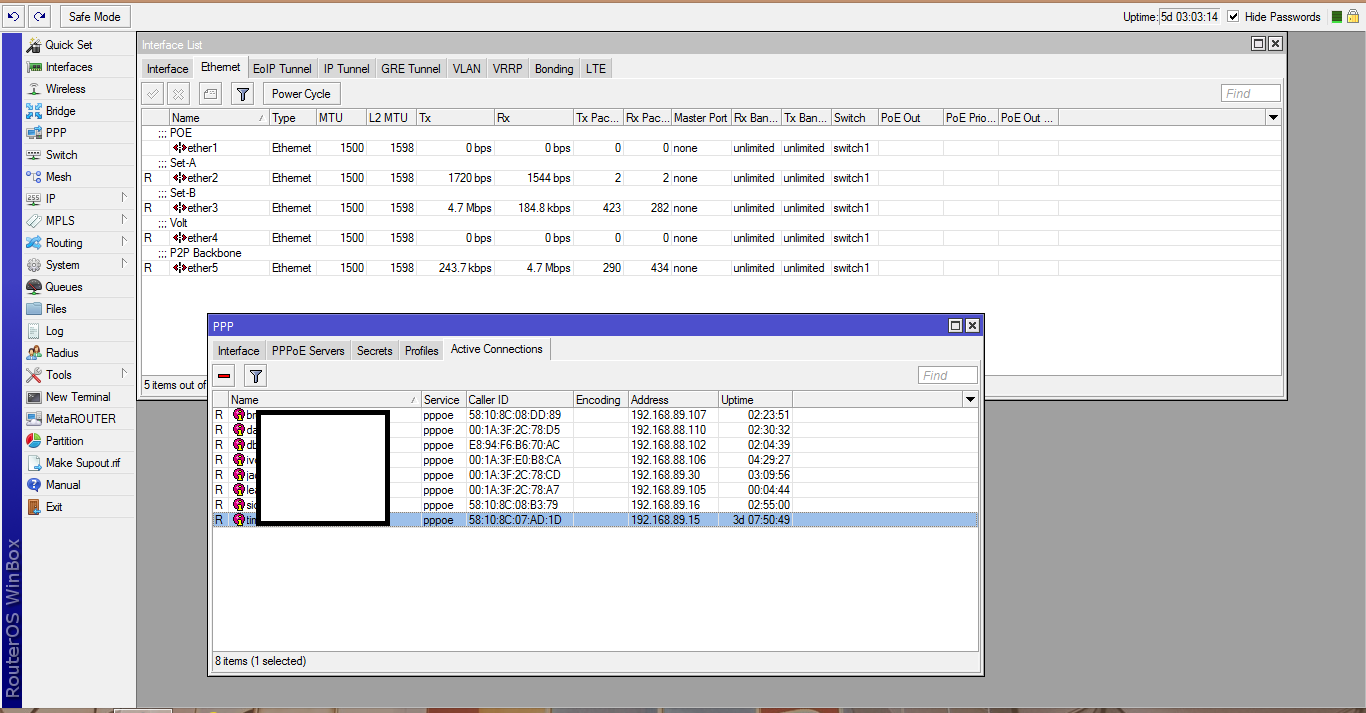The width and height of the screenshot is (1366, 713).
Task: Sort PPP connections by Caller ID header
Action: (x=519, y=400)
